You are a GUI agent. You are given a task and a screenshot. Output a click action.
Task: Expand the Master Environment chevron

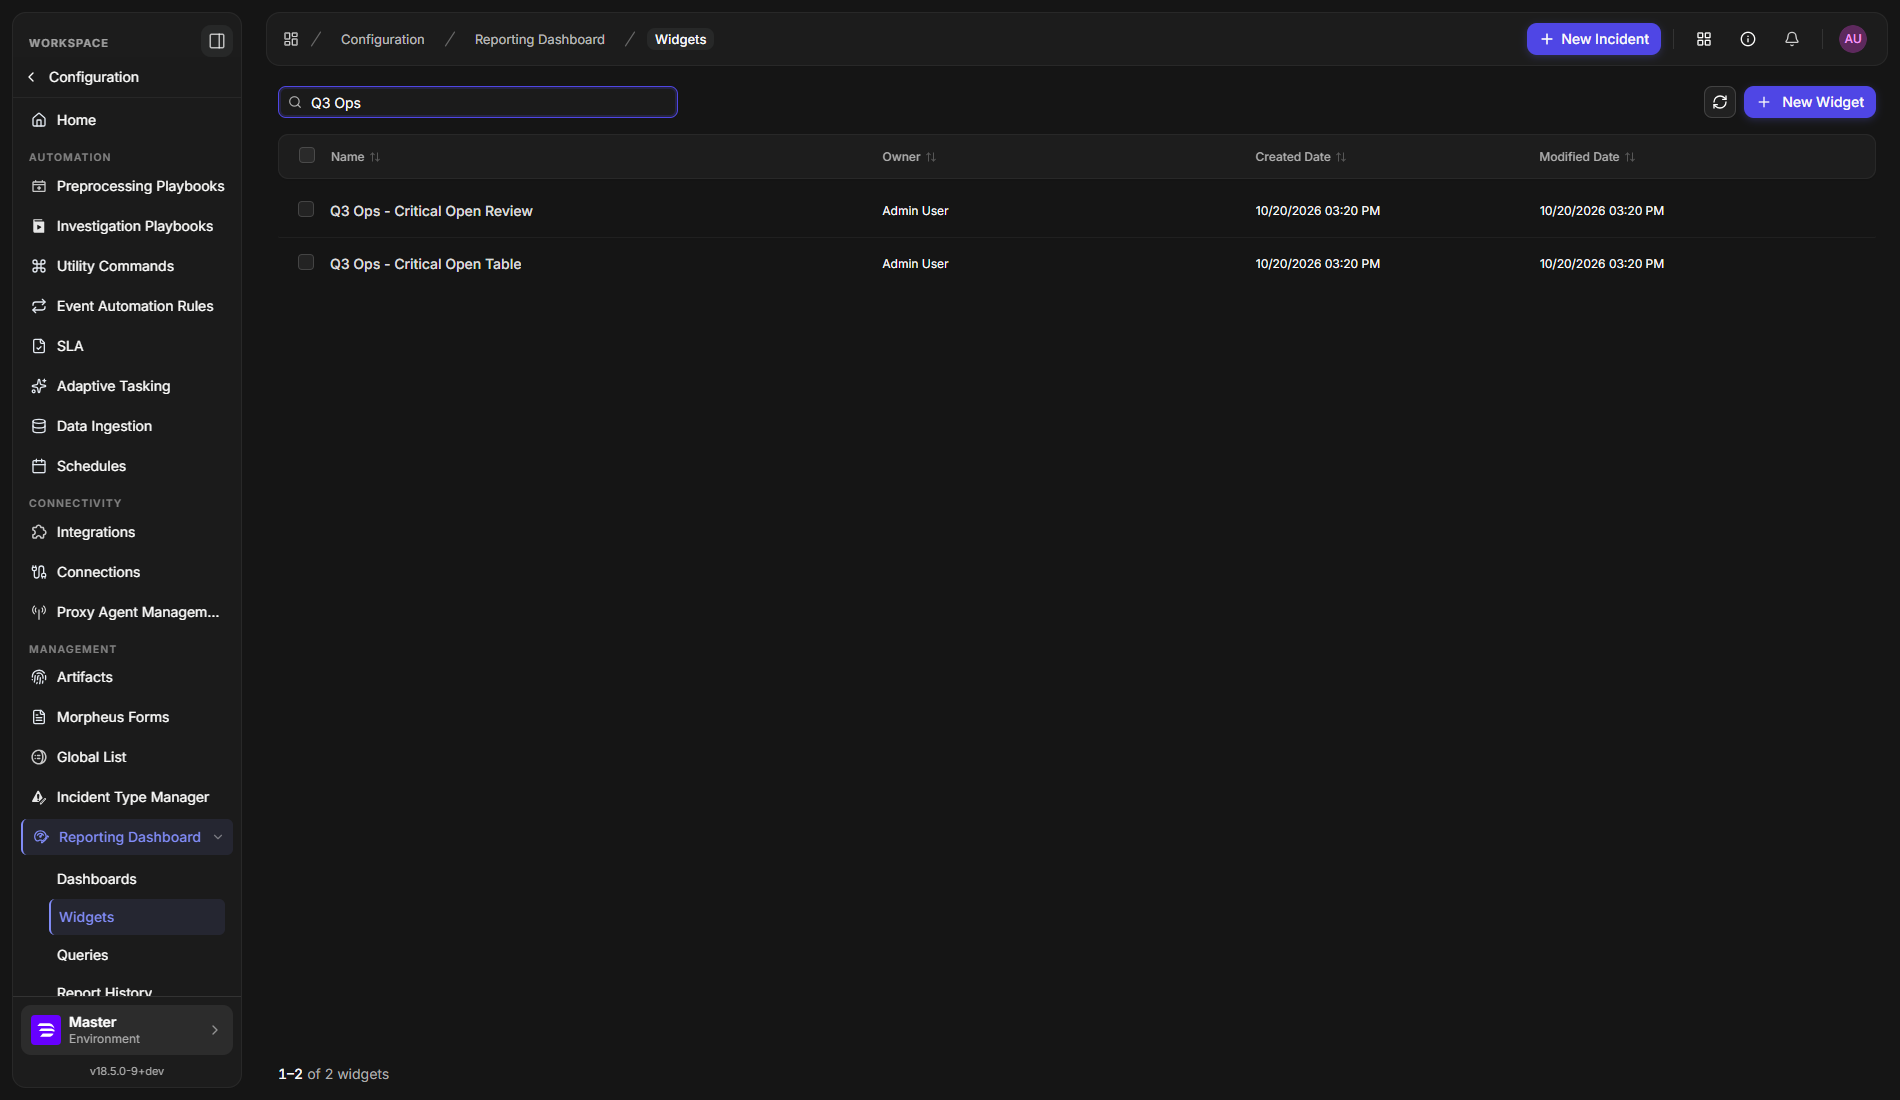[215, 1030]
